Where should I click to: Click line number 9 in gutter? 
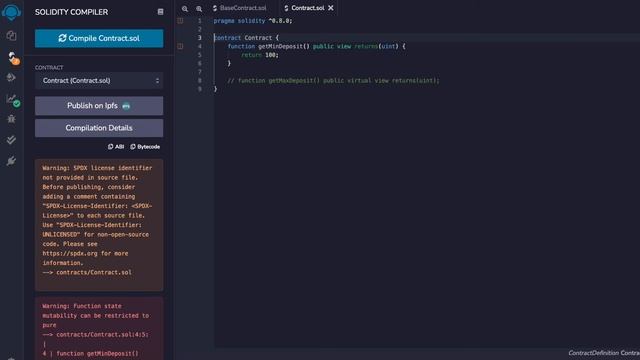click(200, 89)
